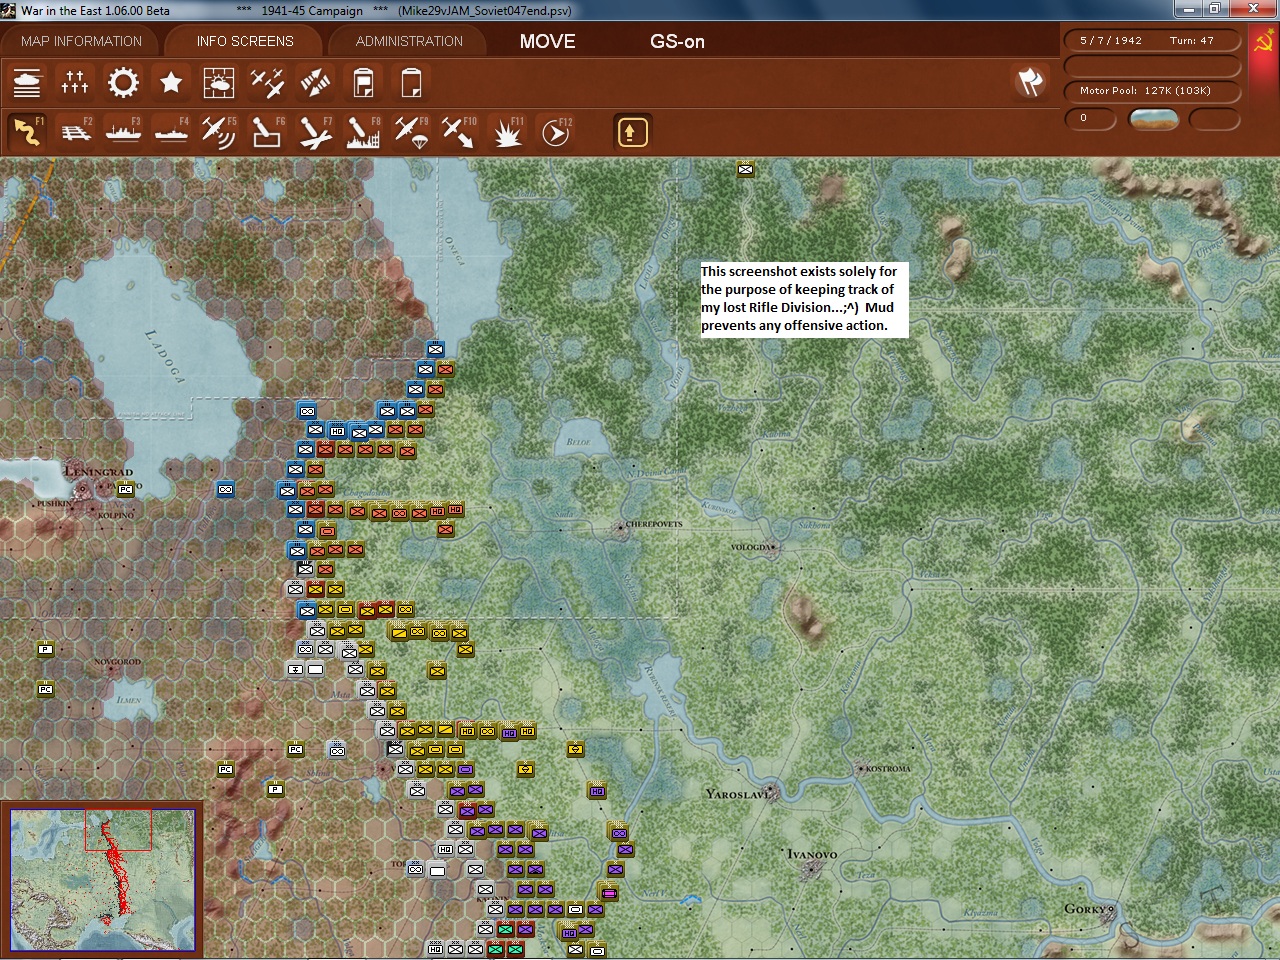The image size is (1280, 960).
Task: Open the MAP INFORMATION tab
Action: pyautogui.click(x=81, y=41)
